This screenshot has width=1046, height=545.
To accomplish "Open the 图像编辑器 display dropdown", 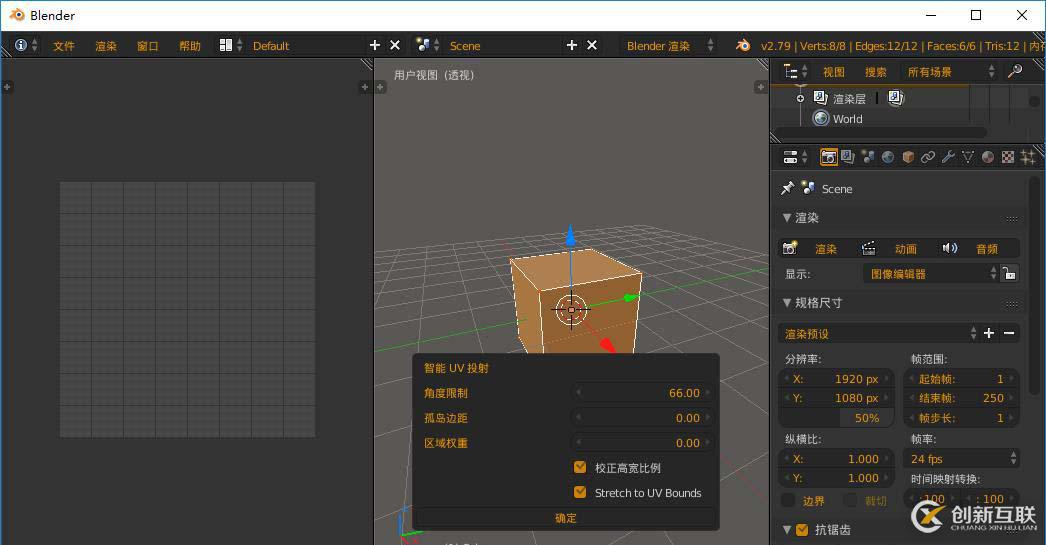I will tap(931, 273).
